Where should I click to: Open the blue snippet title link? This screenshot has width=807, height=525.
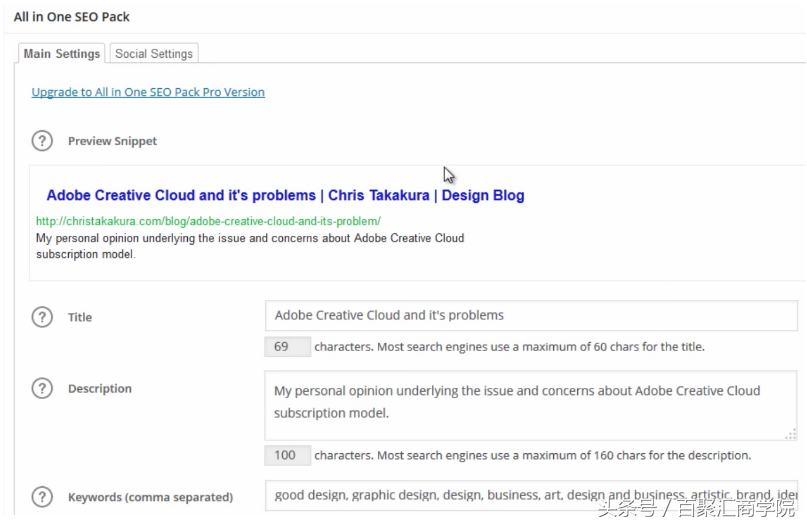pos(286,196)
